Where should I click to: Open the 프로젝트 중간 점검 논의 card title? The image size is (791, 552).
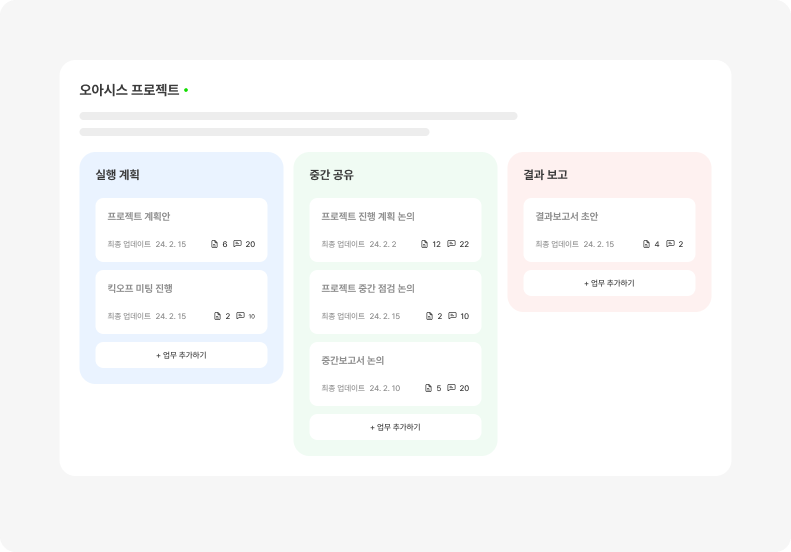coord(368,288)
